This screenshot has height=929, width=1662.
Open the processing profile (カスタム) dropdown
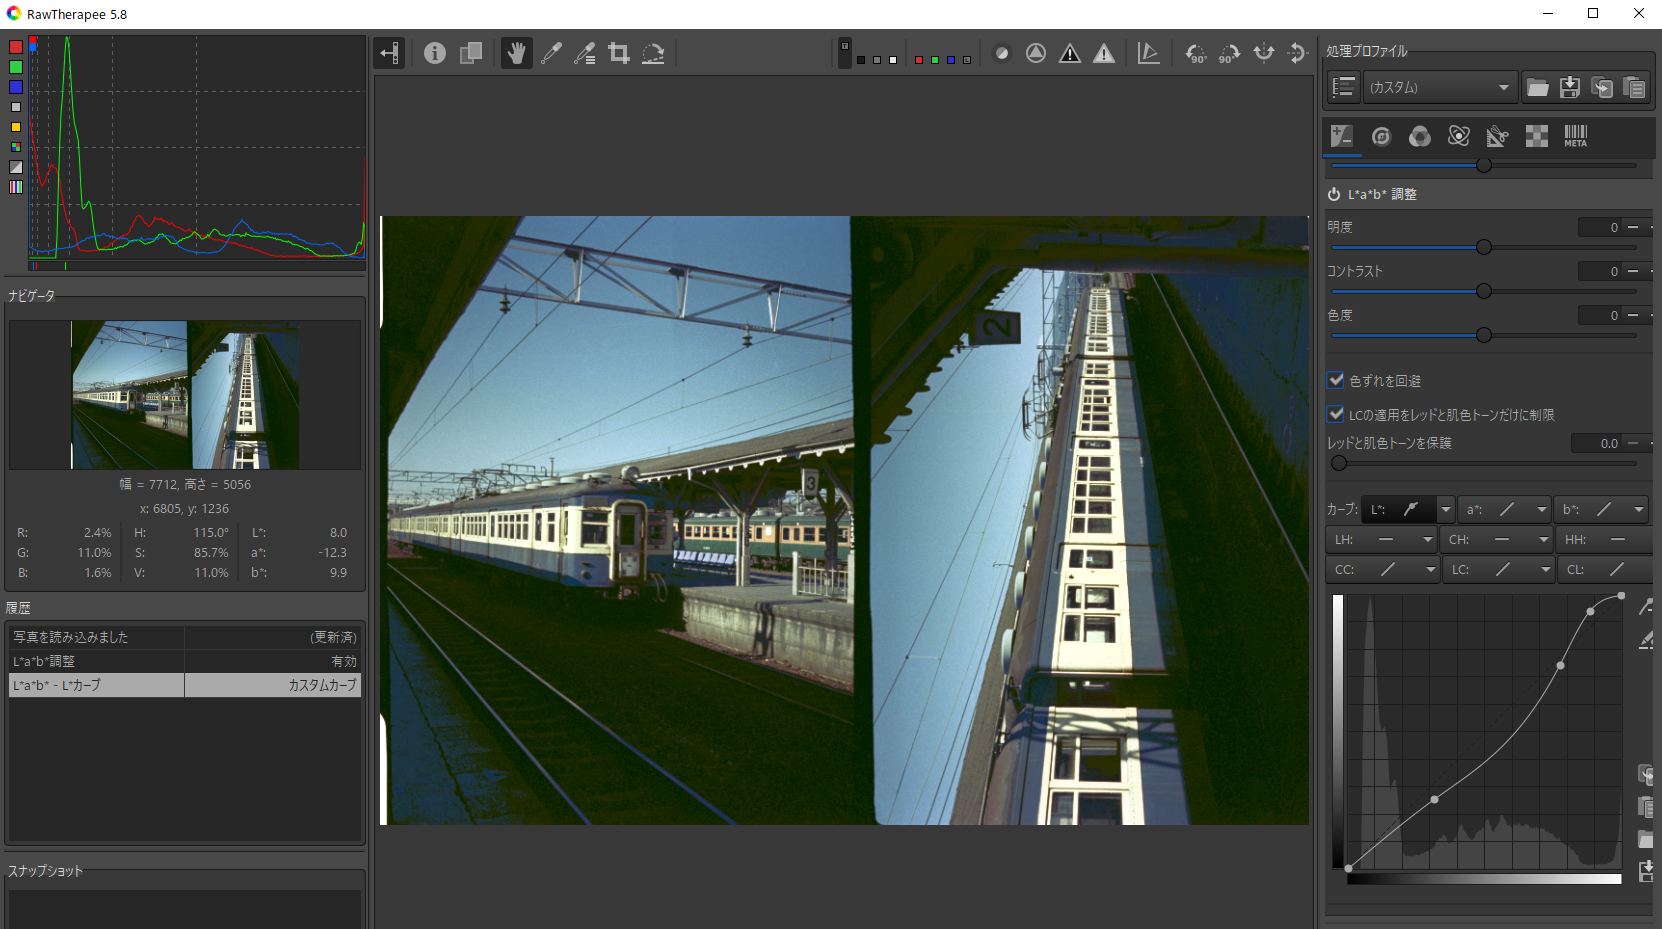tap(1440, 87)
